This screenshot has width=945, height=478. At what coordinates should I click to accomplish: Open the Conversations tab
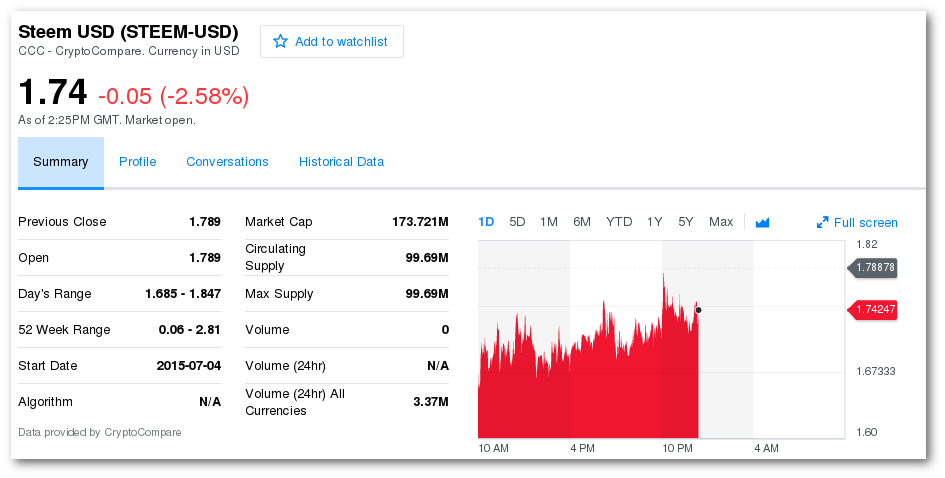click(227, 162)
